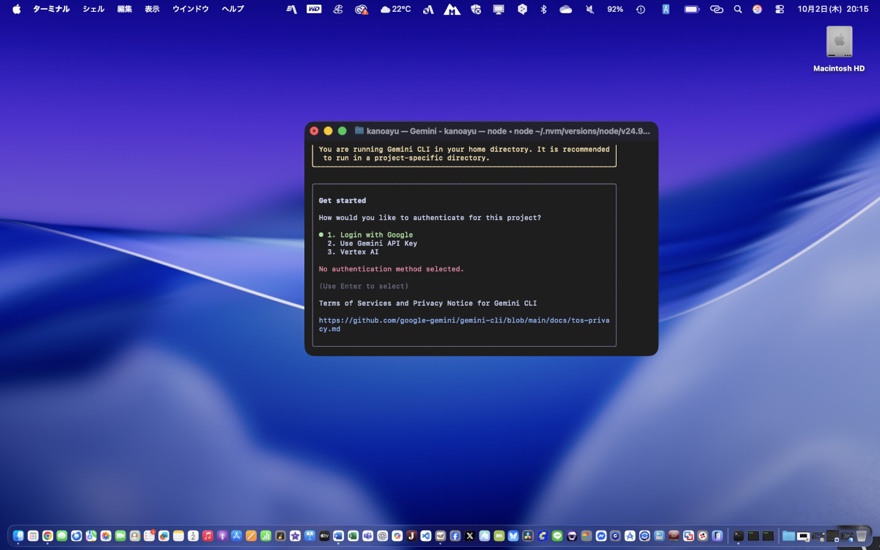Screen dimensions: 880x550
Task: Click the Spotlight search magnifier icon
Action: pos(738,9)
